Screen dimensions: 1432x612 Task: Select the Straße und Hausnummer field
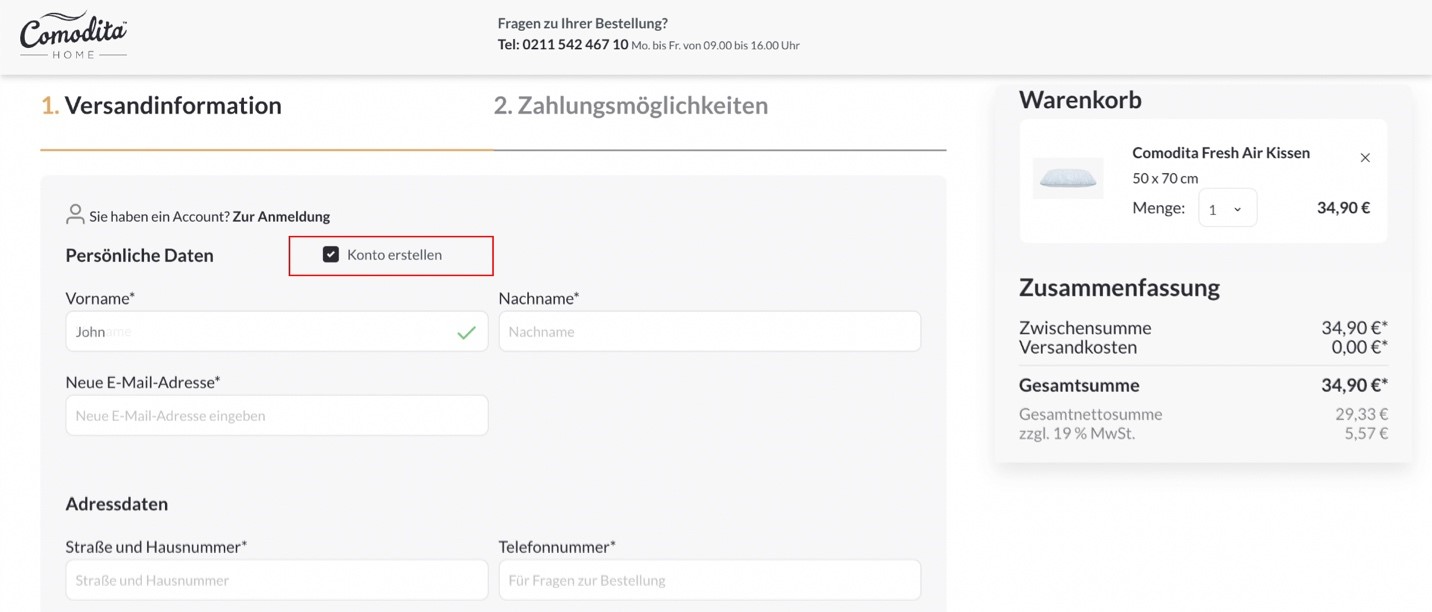(x=276, y=580)
